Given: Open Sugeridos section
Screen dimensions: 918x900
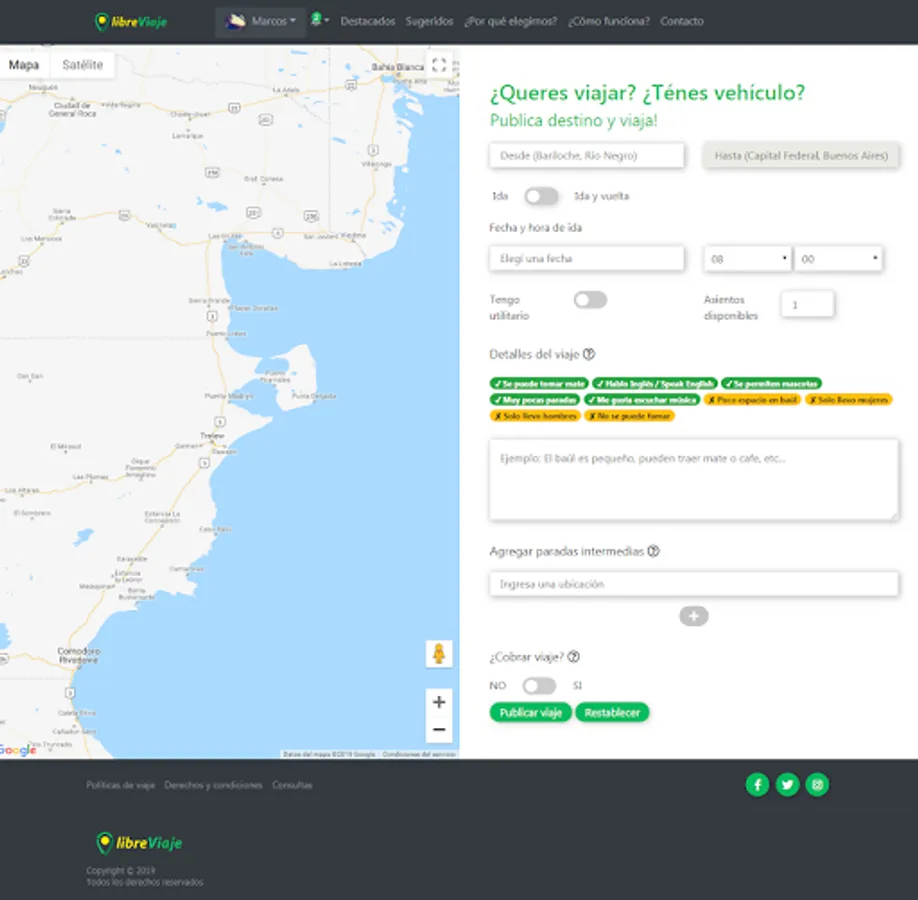Looking at the screenshot, I should (x=429, y=21).
